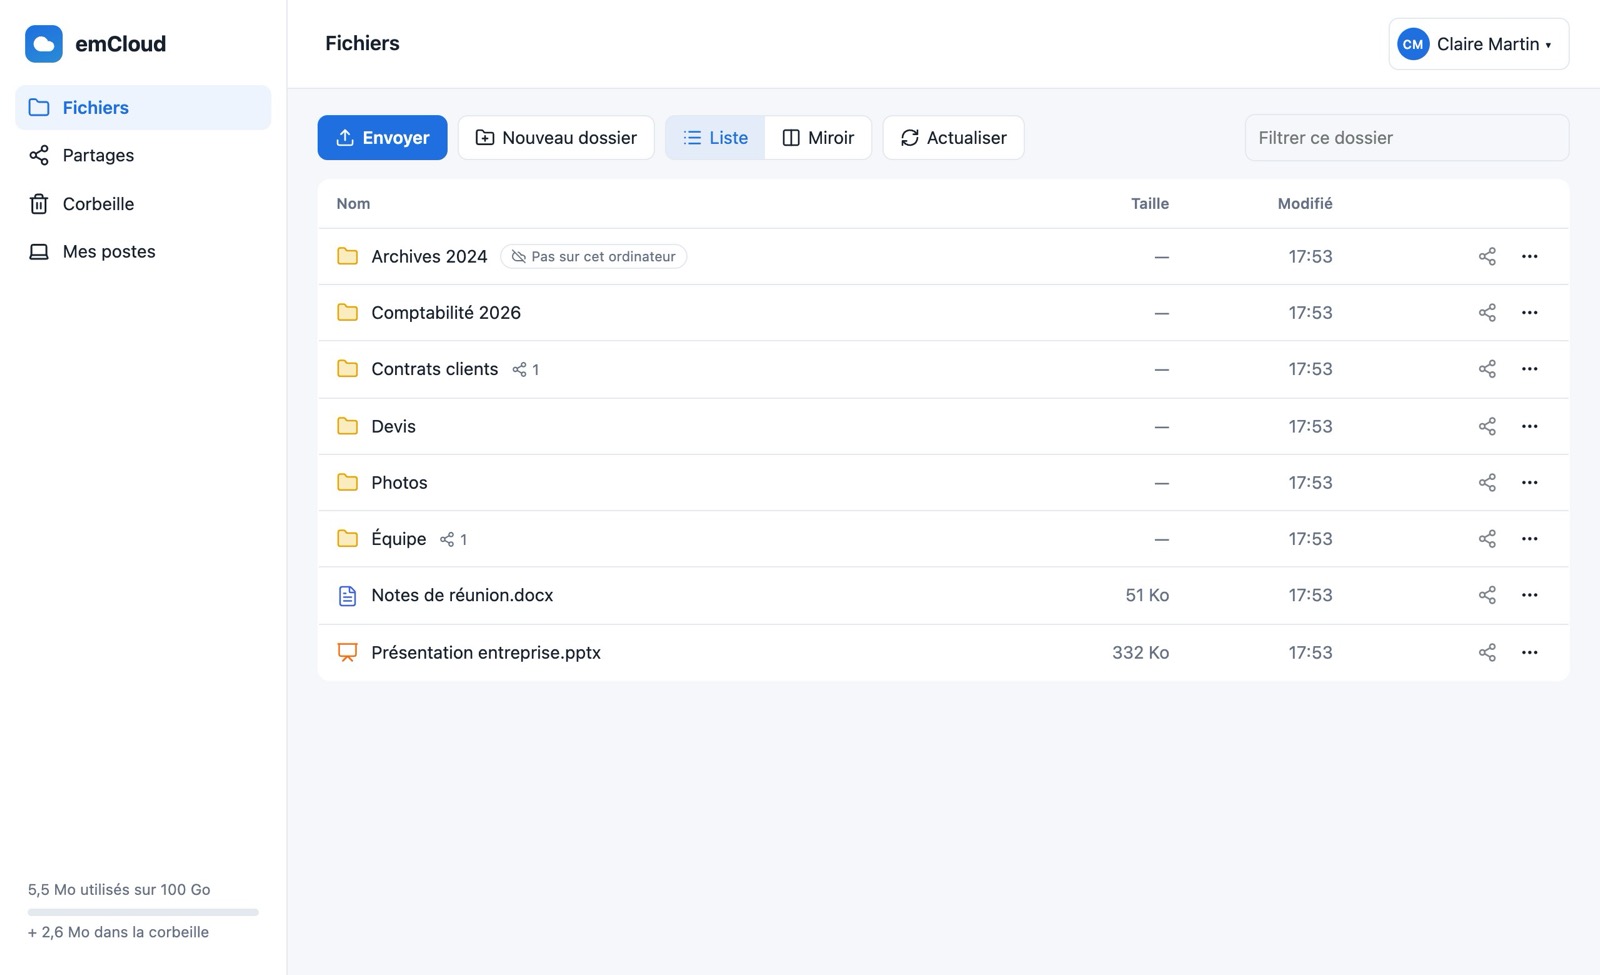Viewport: 1600px width, 975px height.
Task: Share Notes de réunion.docx
Action: coord(1487,595)
